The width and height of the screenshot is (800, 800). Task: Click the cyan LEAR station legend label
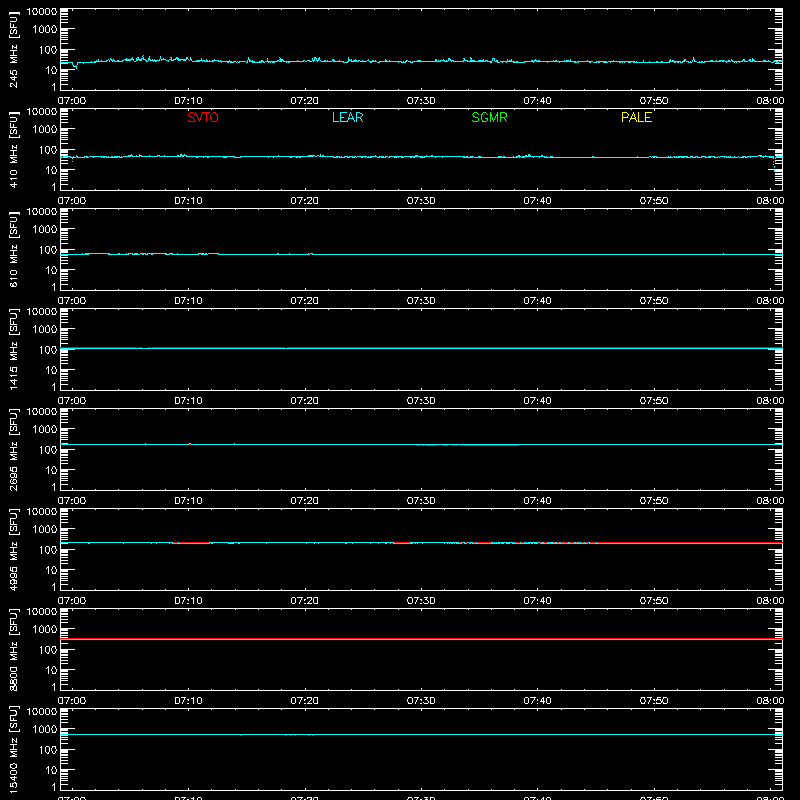click(x=347, y=117)
